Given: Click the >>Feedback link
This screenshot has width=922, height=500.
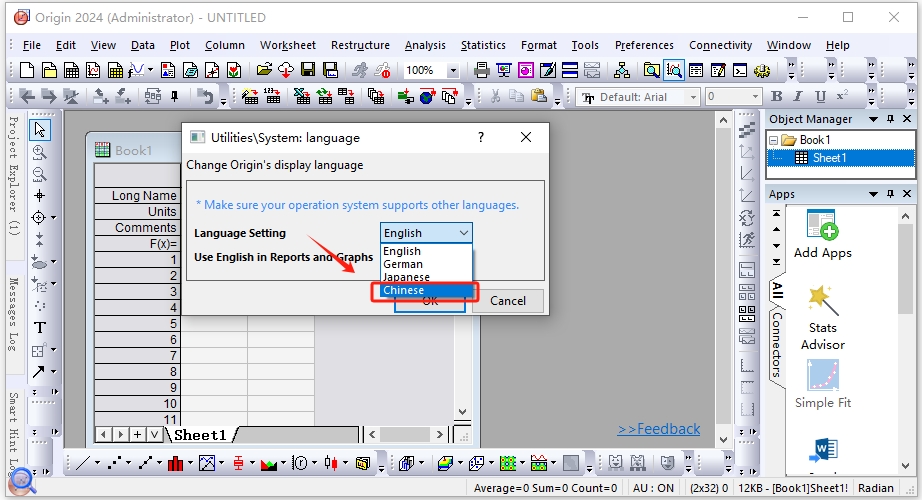Looking at the screenshot, I should 658,429.
